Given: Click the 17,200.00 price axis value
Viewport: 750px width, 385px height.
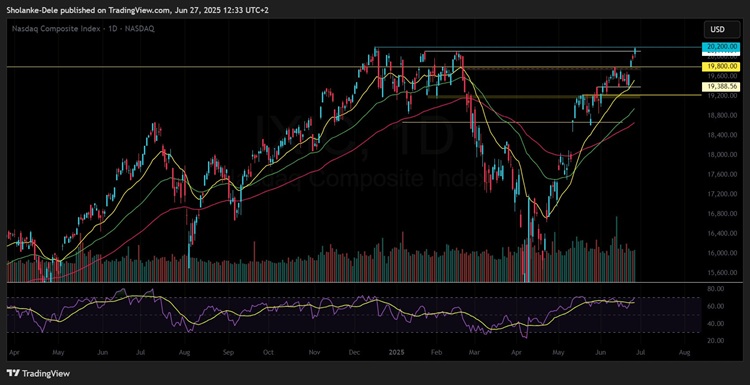Looking at the screenshot, I should point(723,194).
